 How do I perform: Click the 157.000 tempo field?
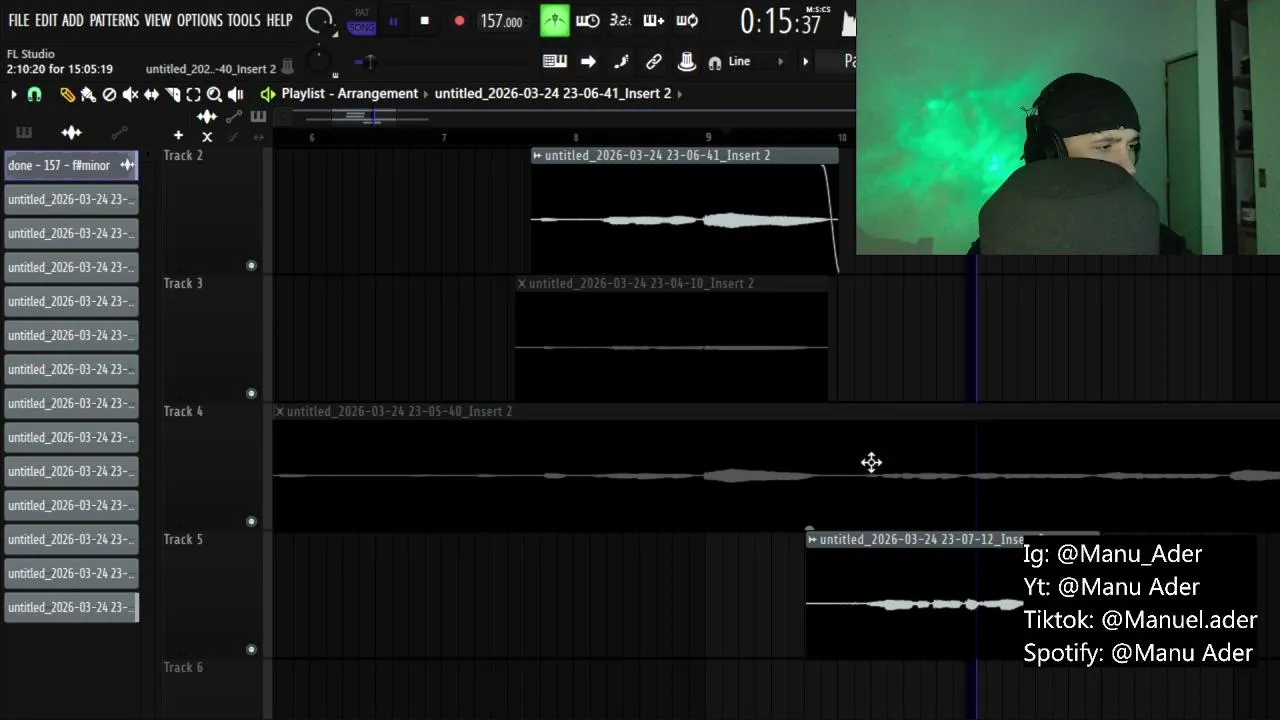coord(501,21)
